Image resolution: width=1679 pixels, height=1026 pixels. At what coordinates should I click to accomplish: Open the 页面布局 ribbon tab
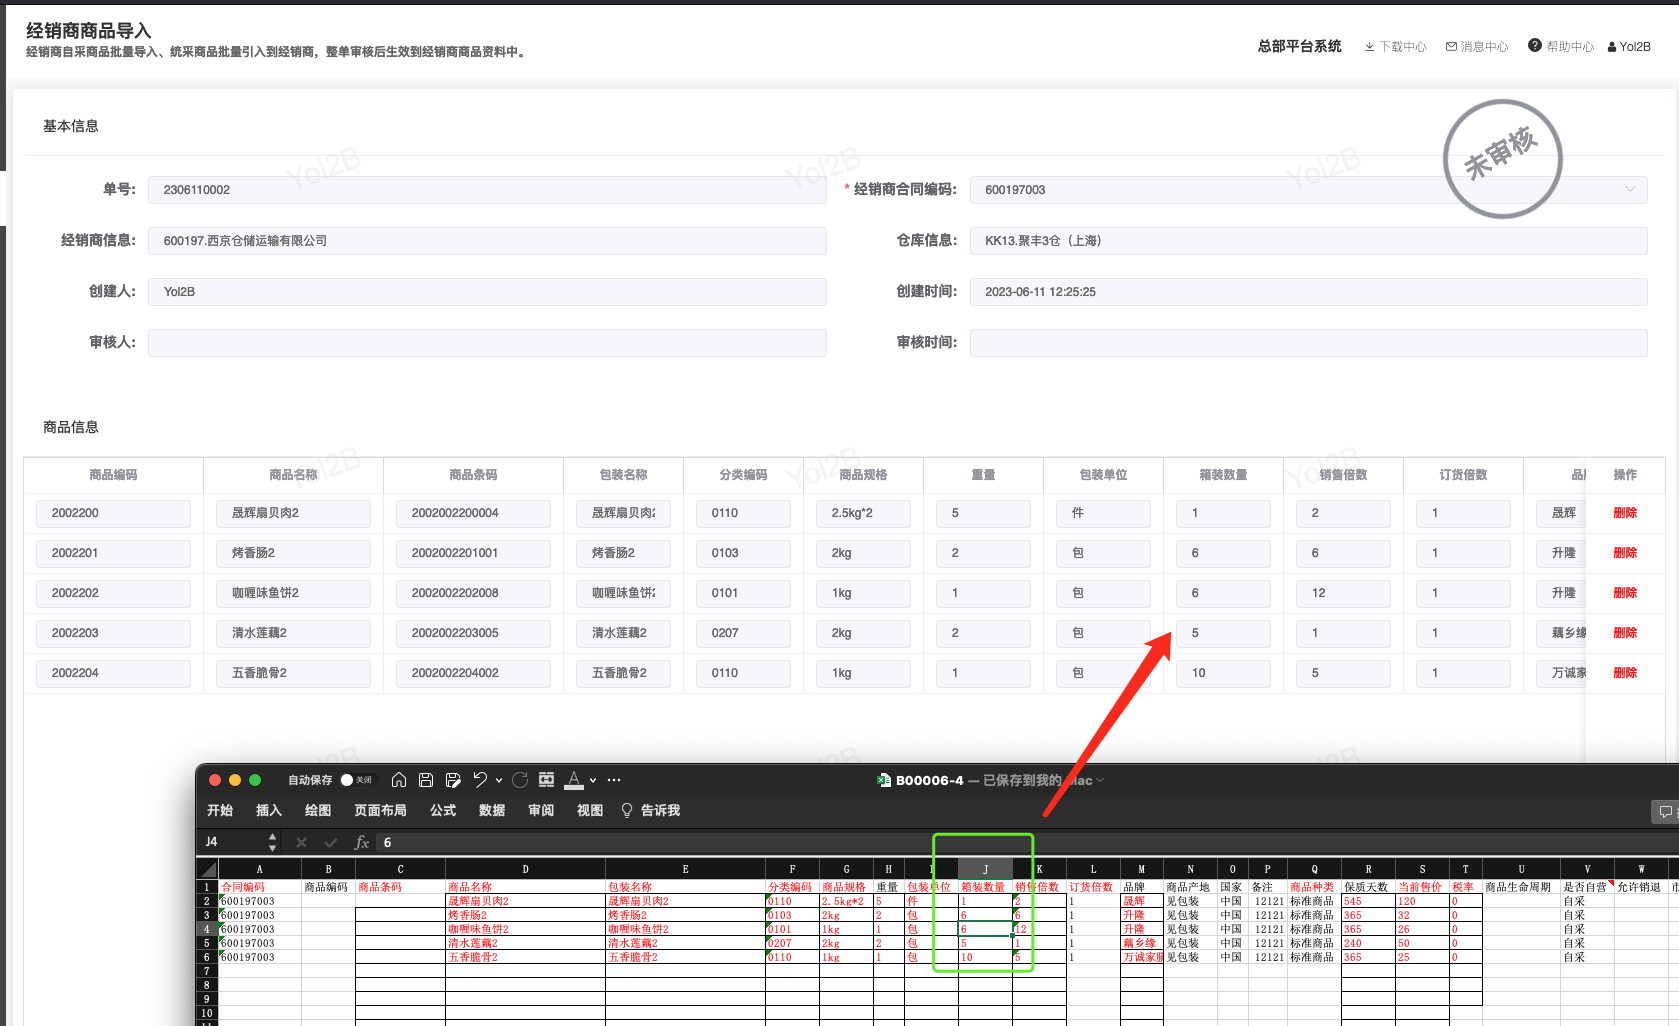point(380,811)
